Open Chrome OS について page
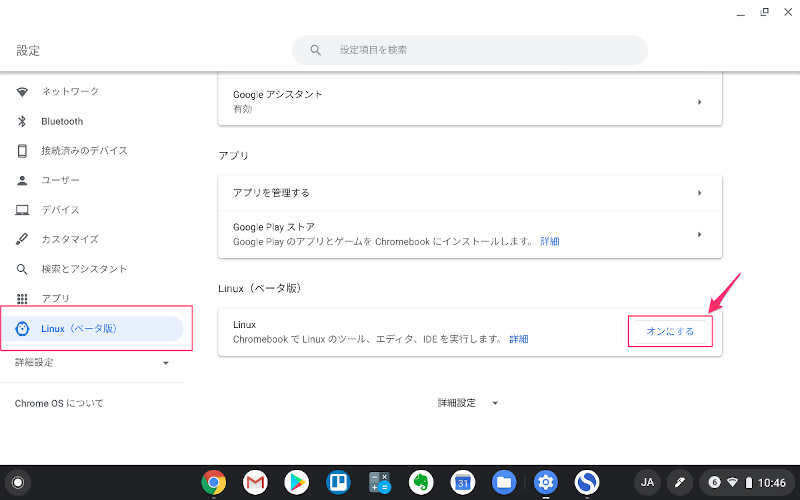The image size is (800, 500). click(x=59, y=403)
